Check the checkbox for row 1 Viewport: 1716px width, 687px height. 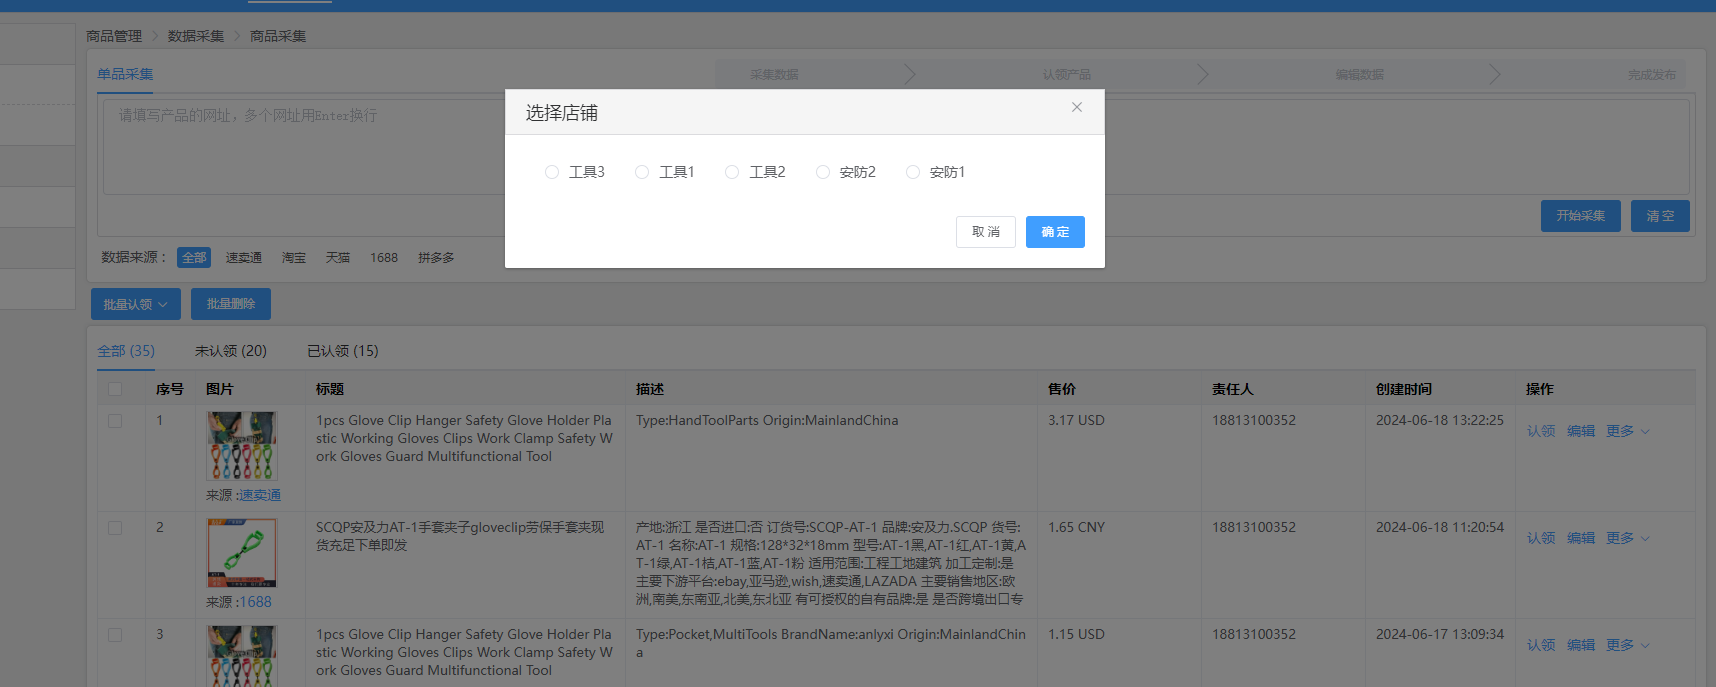pos(115,421)
